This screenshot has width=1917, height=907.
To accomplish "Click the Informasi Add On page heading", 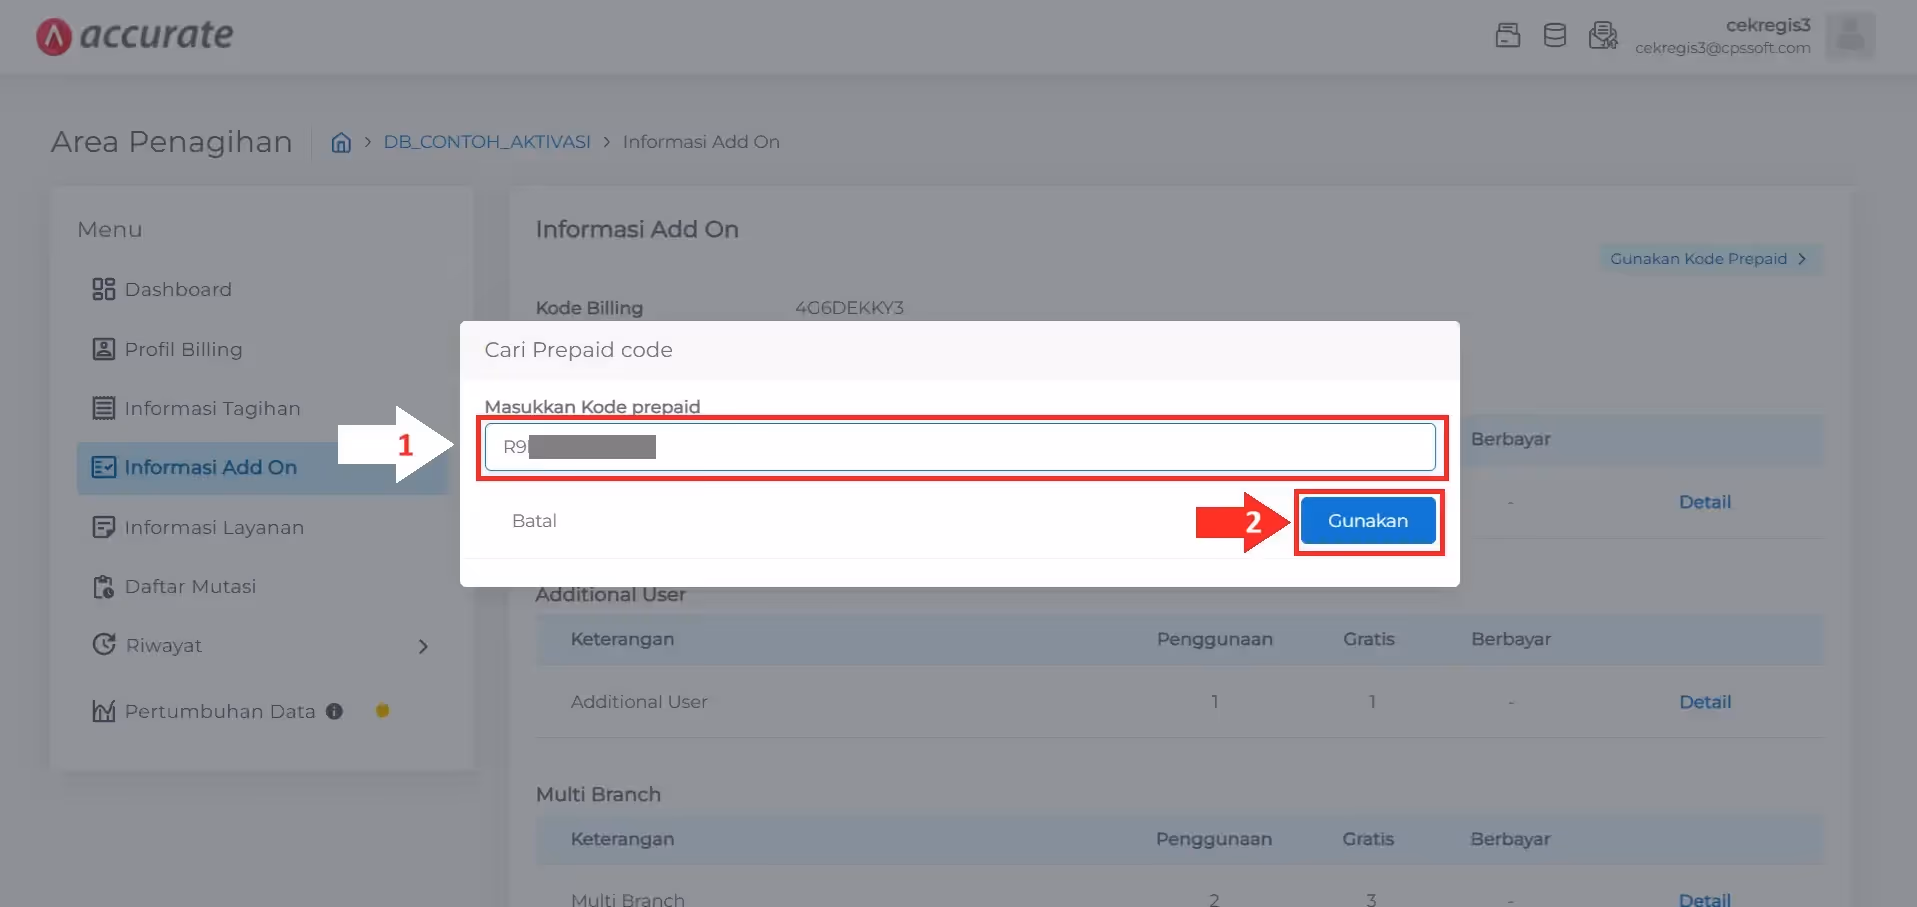I will 637,229.
